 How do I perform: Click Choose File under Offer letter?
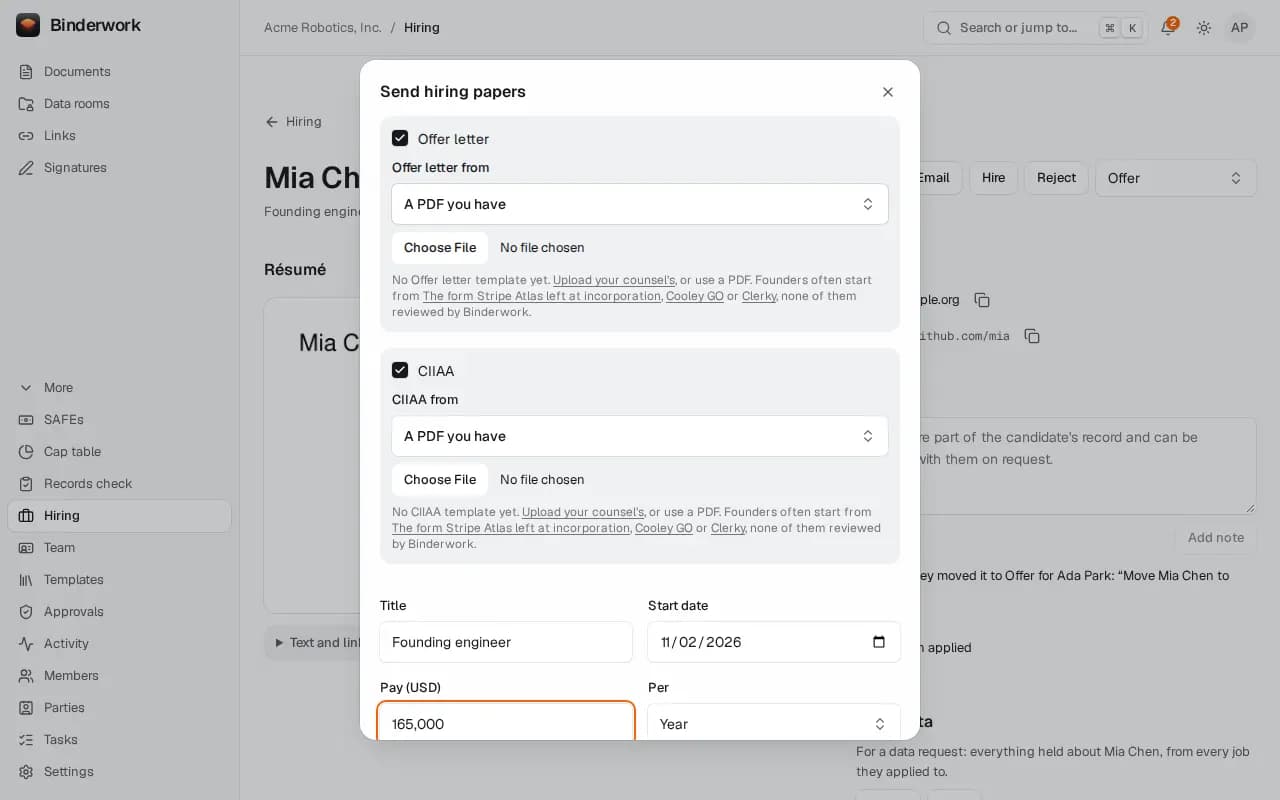(x=440, y=248)
